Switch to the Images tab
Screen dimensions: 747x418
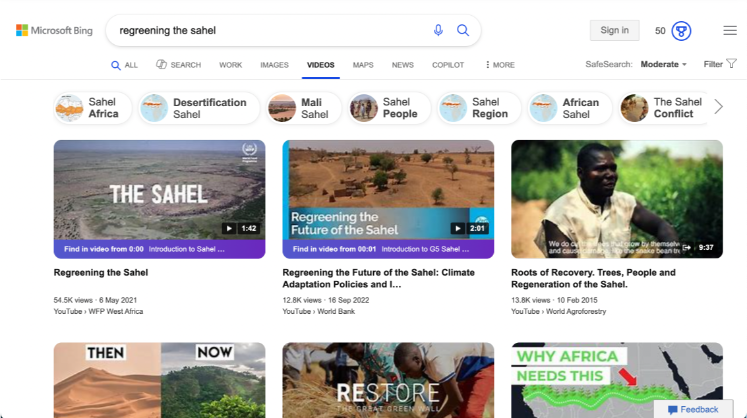[x=274, y=65]
